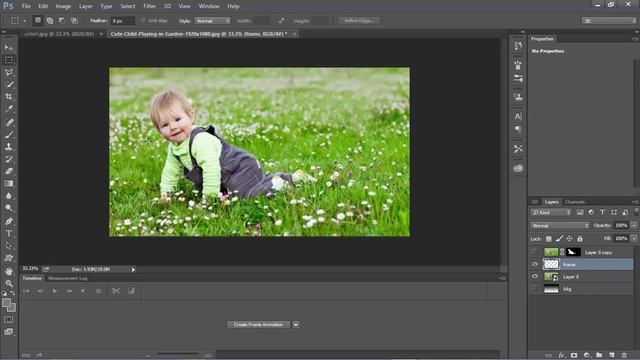Select the Eraser tool

pyautogui.click(x=9, y=171)
